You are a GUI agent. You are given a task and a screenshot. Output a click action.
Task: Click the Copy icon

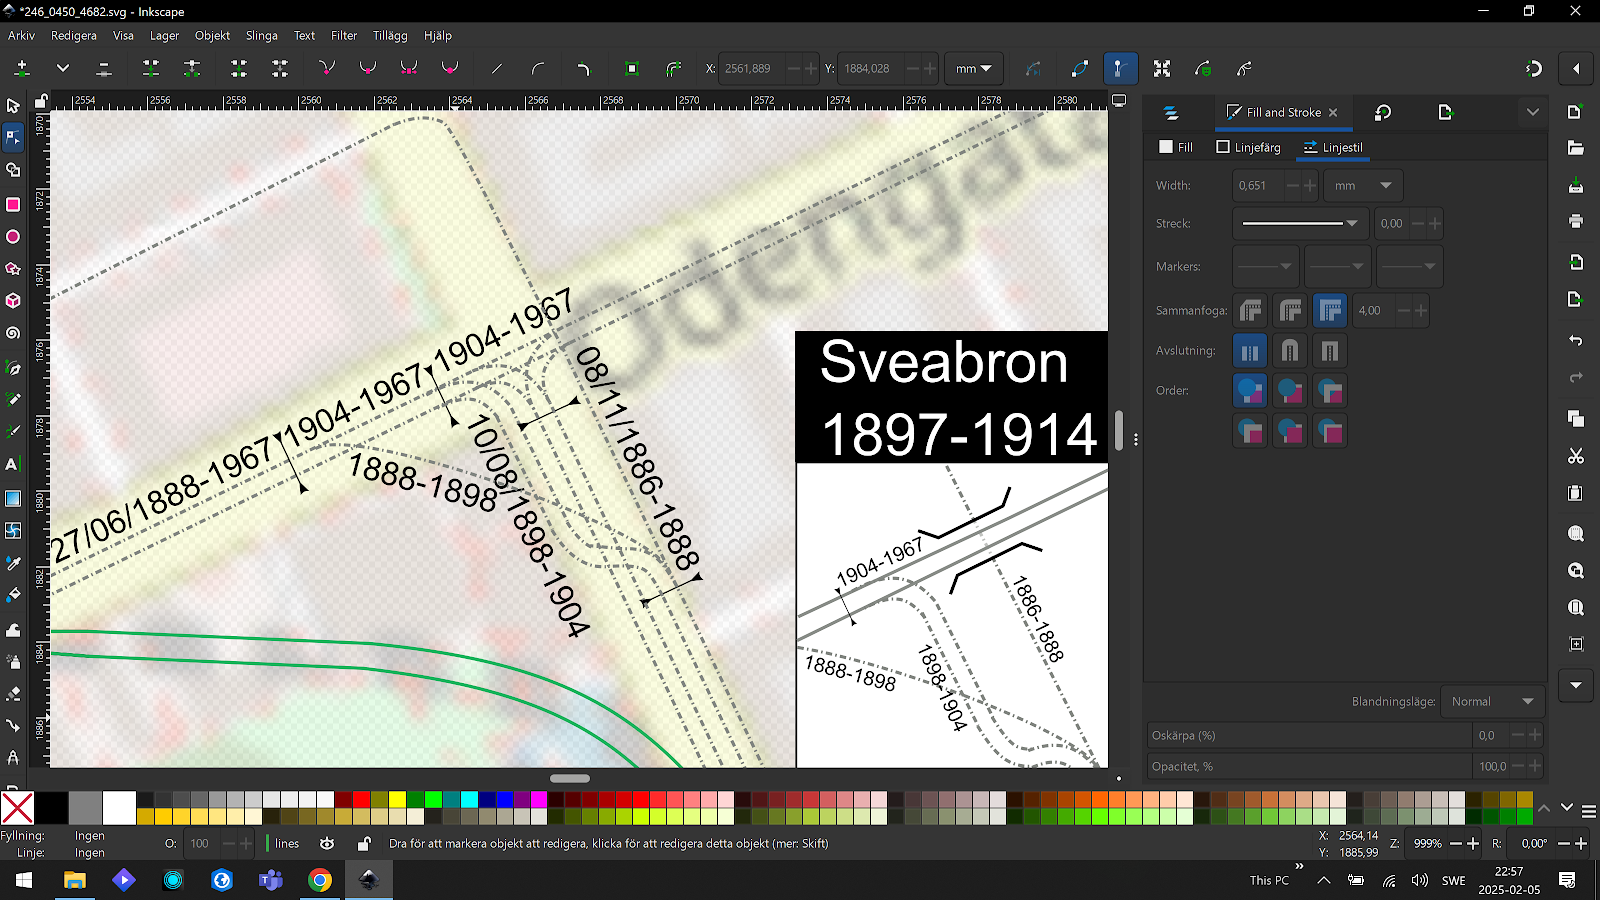(1576, 419)
